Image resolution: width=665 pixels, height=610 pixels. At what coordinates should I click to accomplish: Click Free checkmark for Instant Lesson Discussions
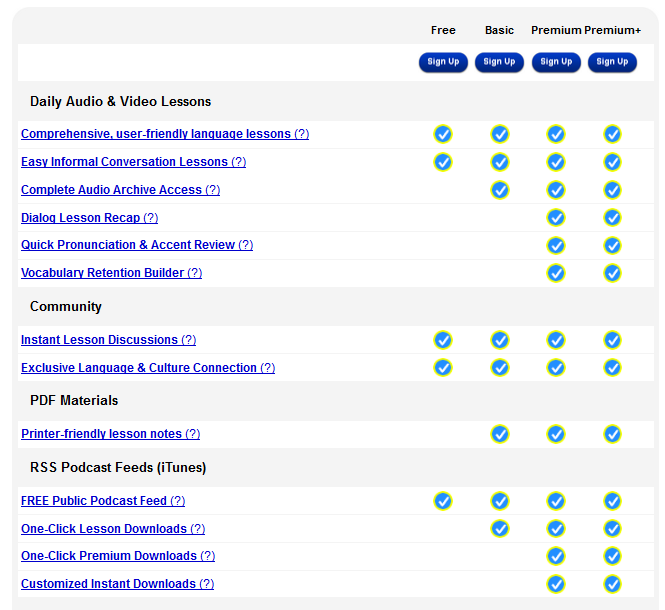[x=443, y=340]
